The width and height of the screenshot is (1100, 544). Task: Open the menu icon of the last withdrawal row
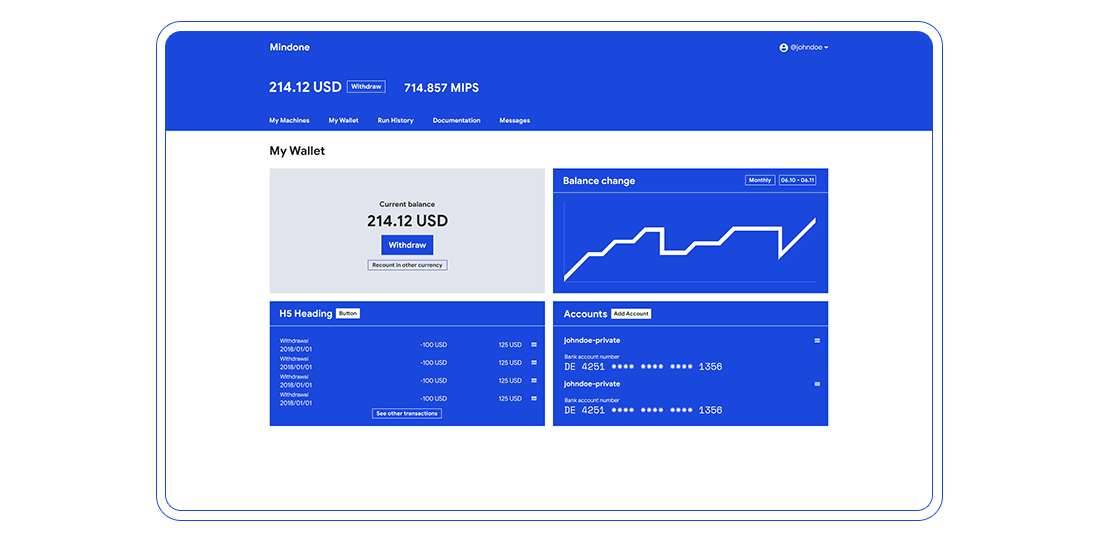[x=534, y=398]
